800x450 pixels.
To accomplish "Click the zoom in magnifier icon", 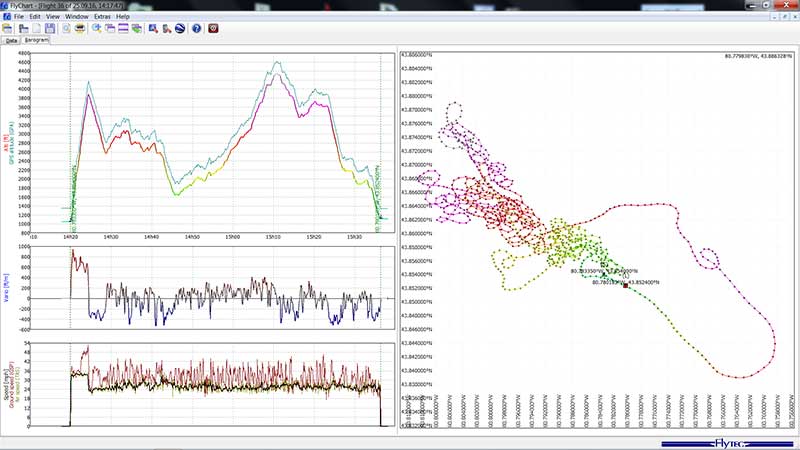I will pyautogui.click(x=97, y=28).
